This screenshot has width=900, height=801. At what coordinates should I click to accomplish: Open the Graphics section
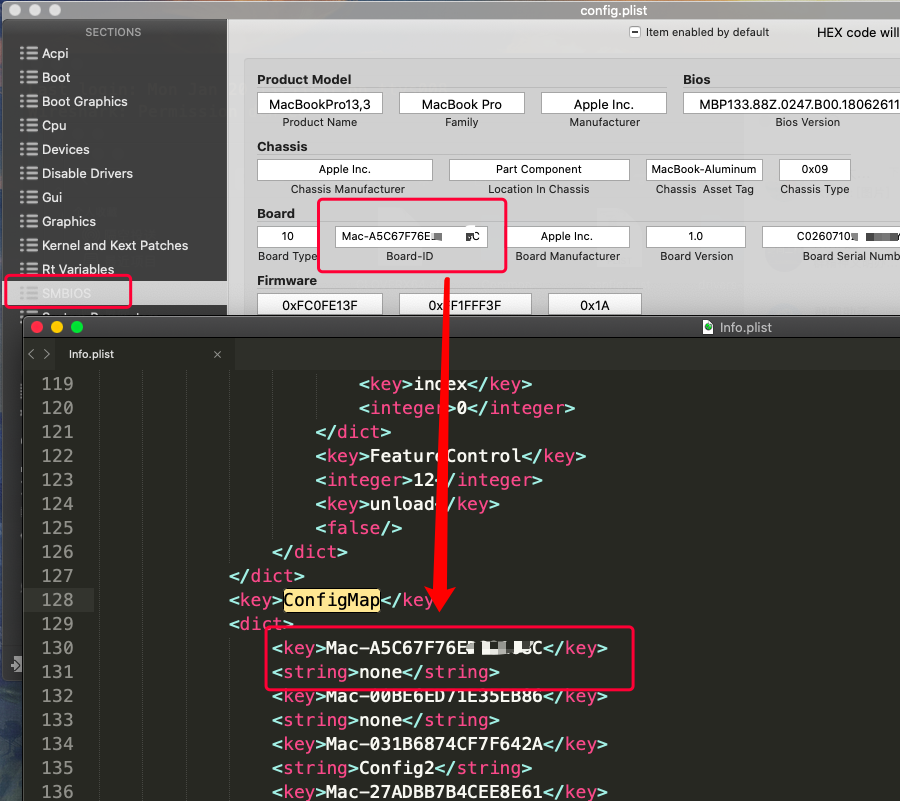69,221
